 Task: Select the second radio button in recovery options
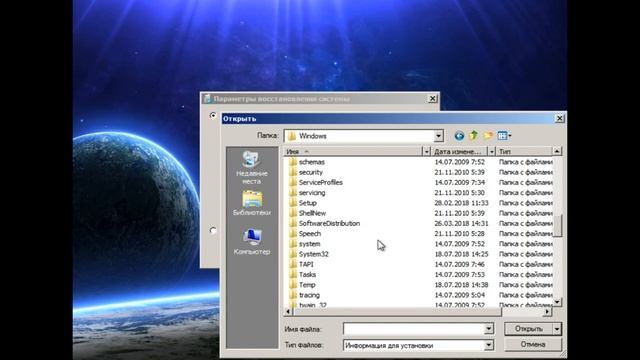pos(213,230)
